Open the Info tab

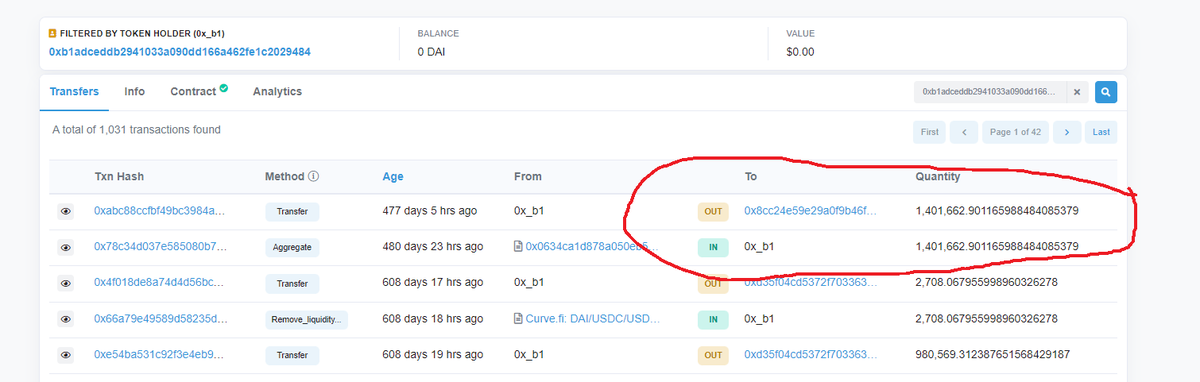coord(134,91)
